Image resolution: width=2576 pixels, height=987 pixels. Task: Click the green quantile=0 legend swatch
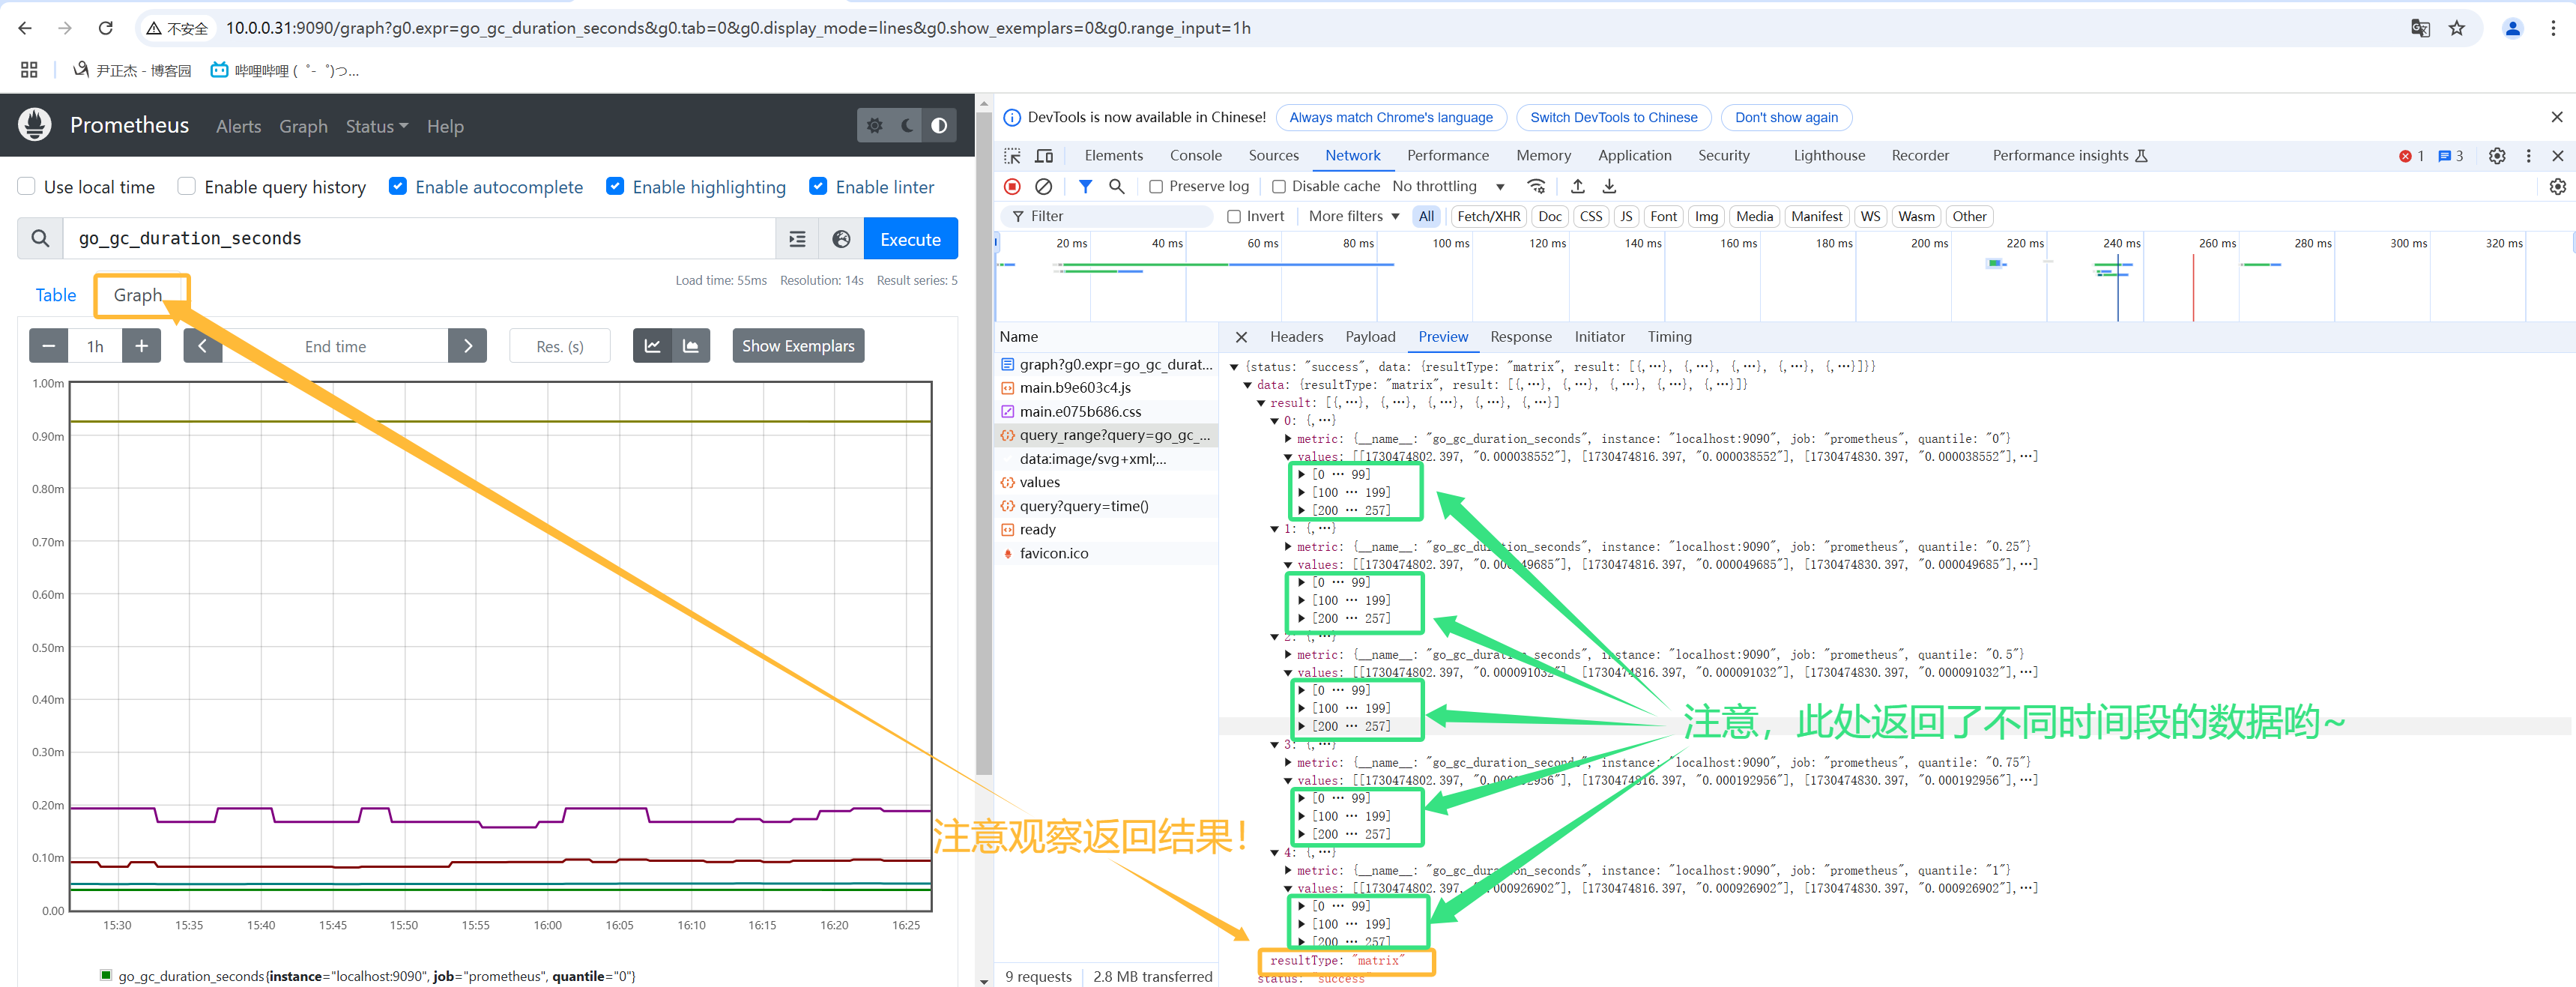(106, 975)
